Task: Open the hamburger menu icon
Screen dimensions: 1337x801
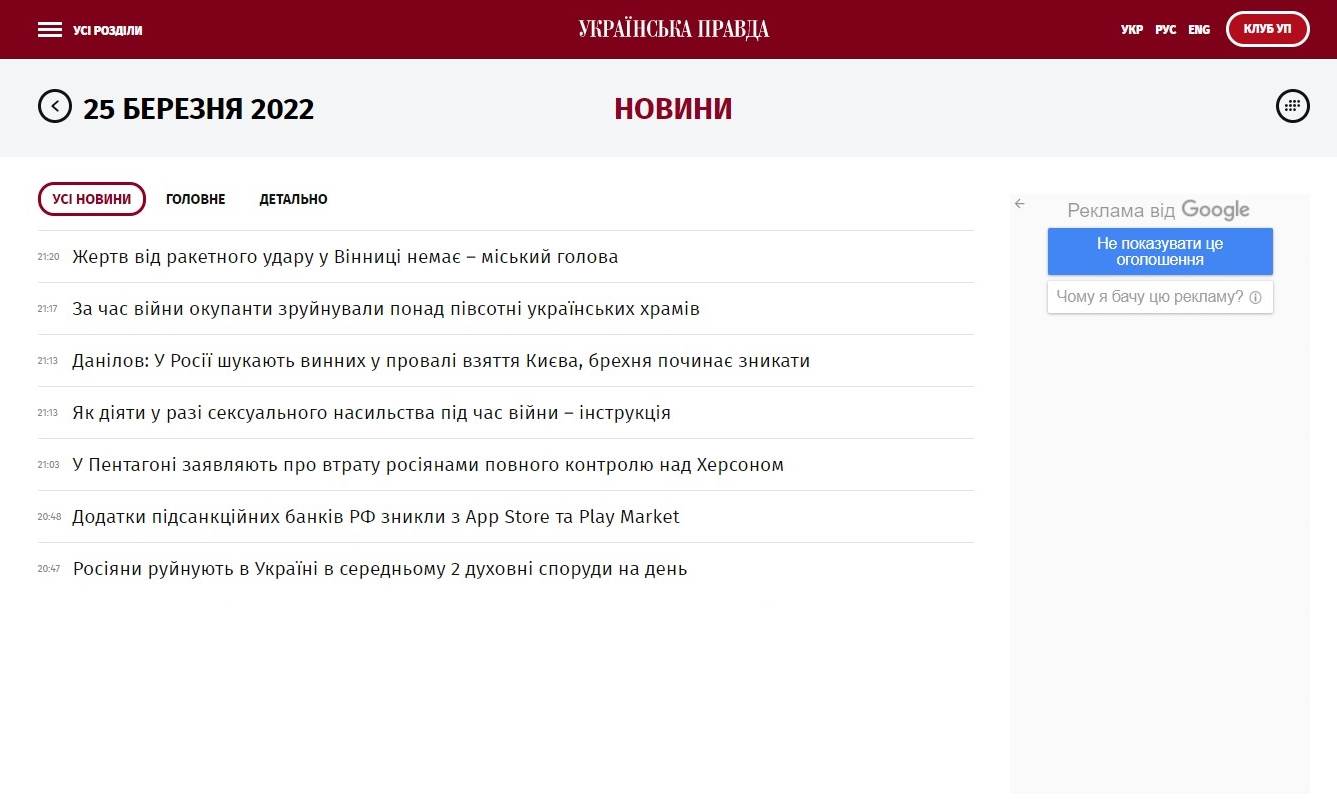Action: point(50,30)
